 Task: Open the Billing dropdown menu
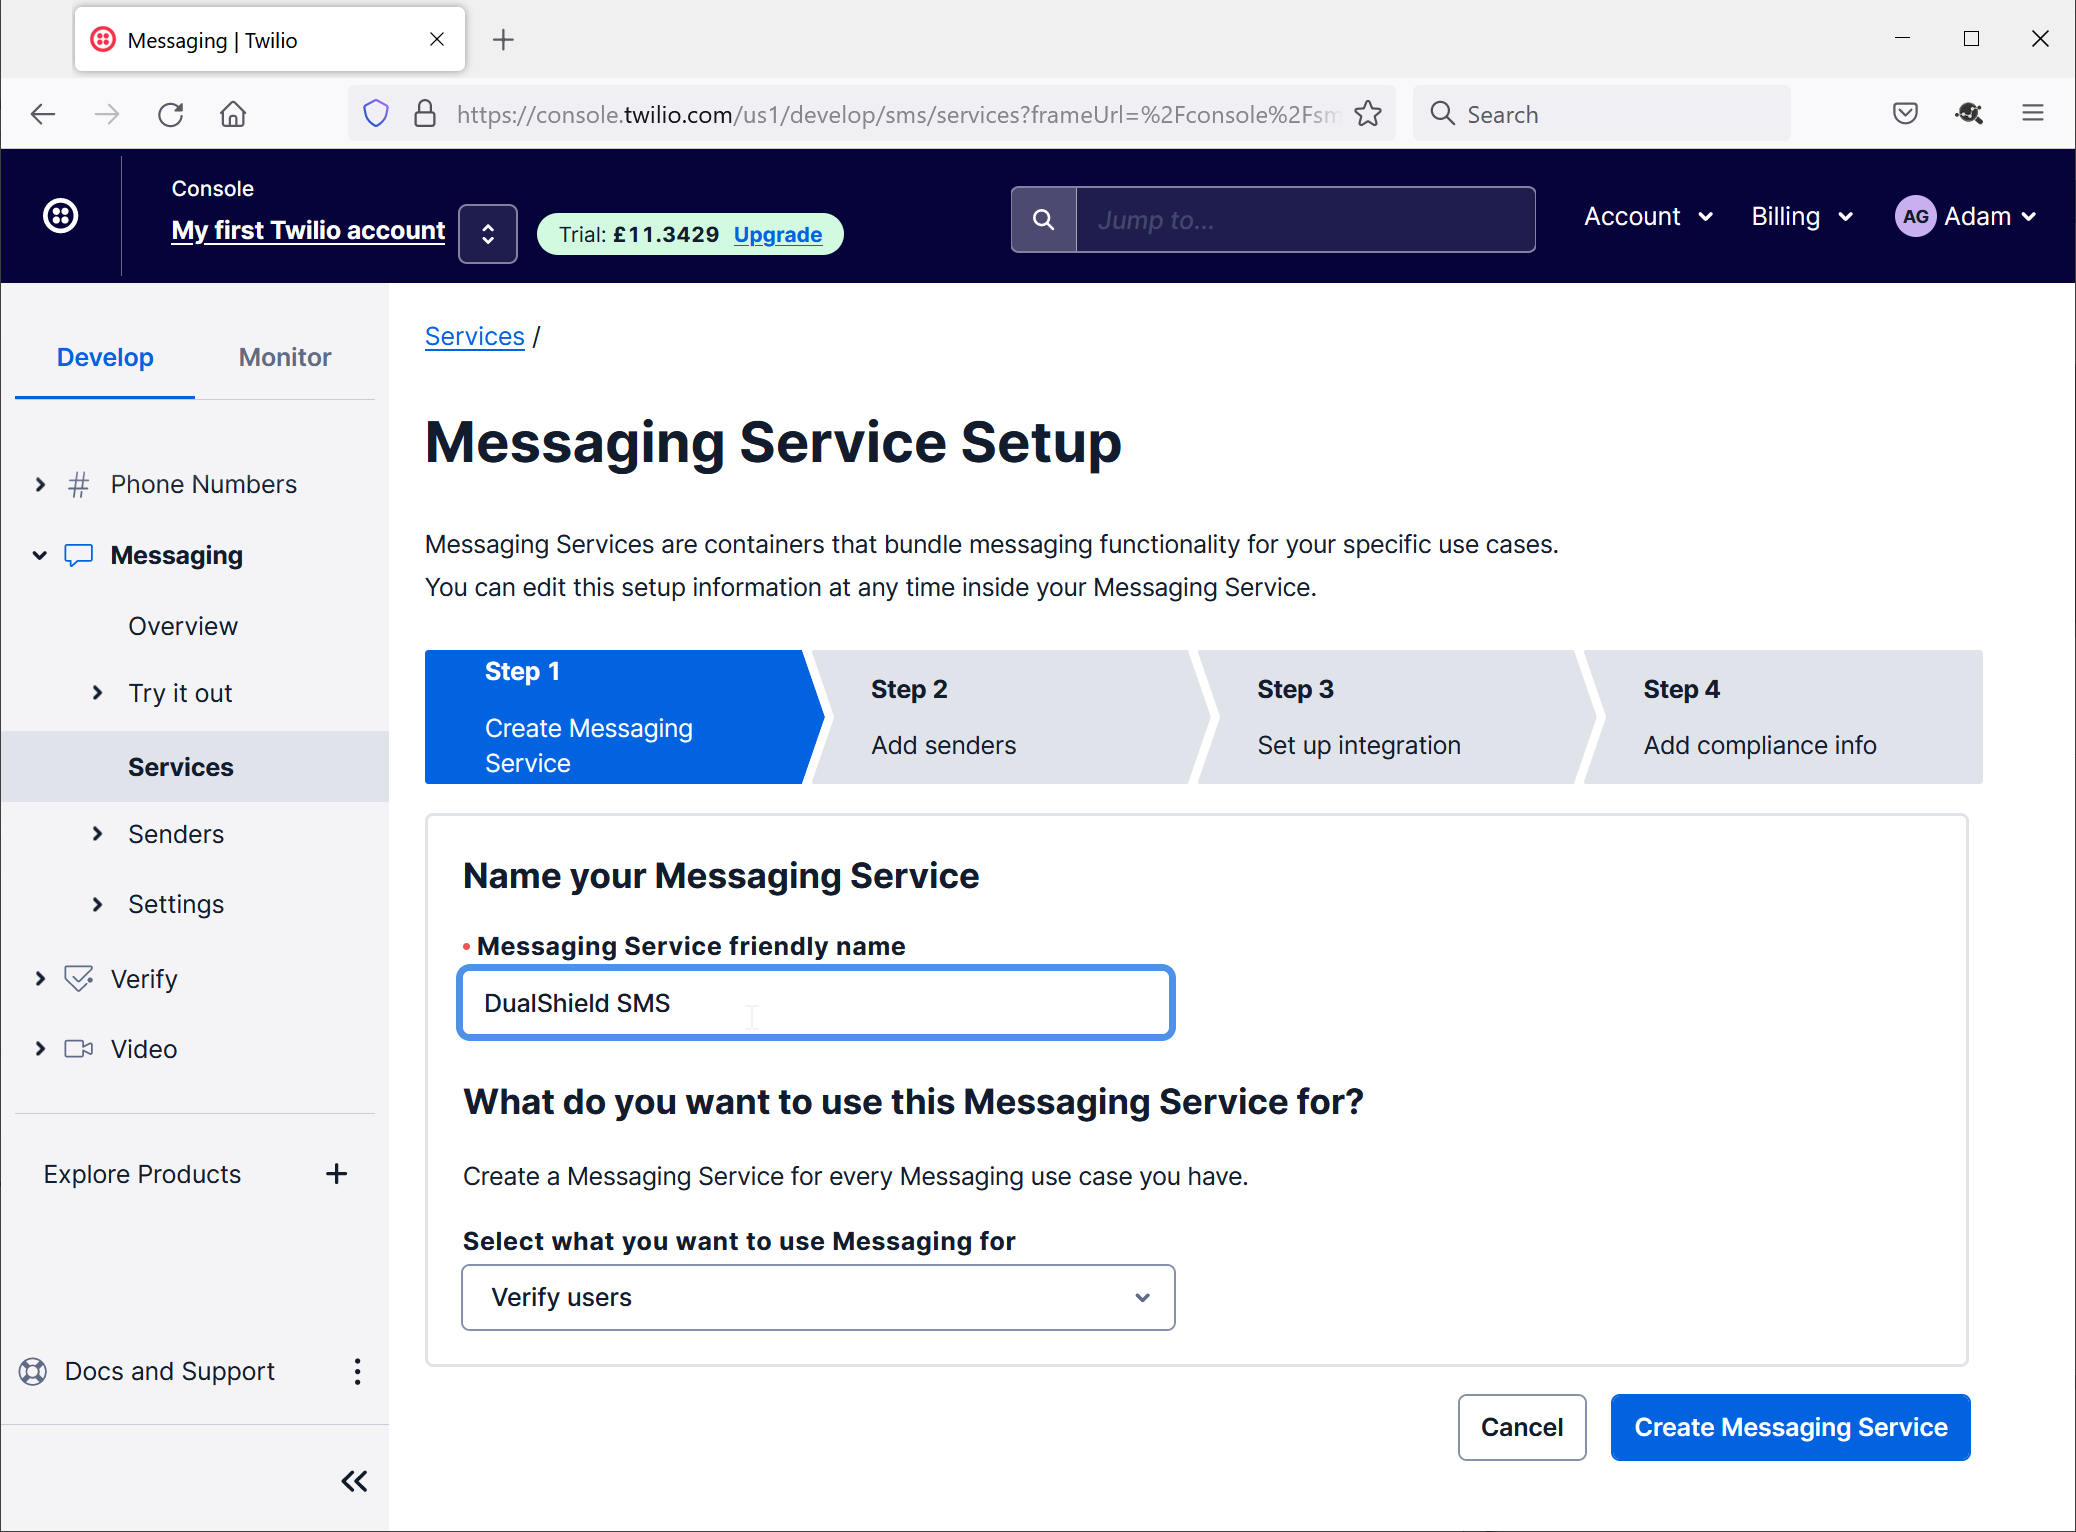(1802, 216)
